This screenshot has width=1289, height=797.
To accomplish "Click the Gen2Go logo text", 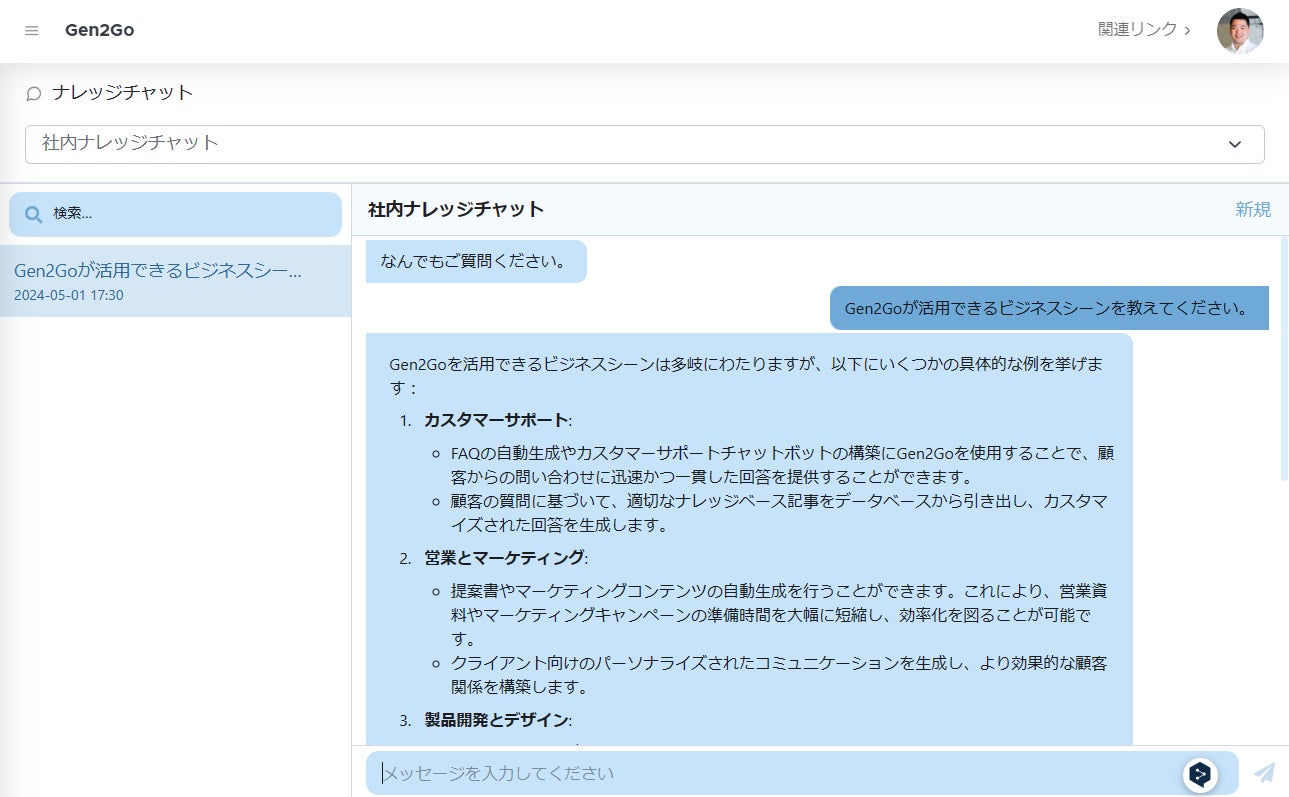I will pos(99,30).
